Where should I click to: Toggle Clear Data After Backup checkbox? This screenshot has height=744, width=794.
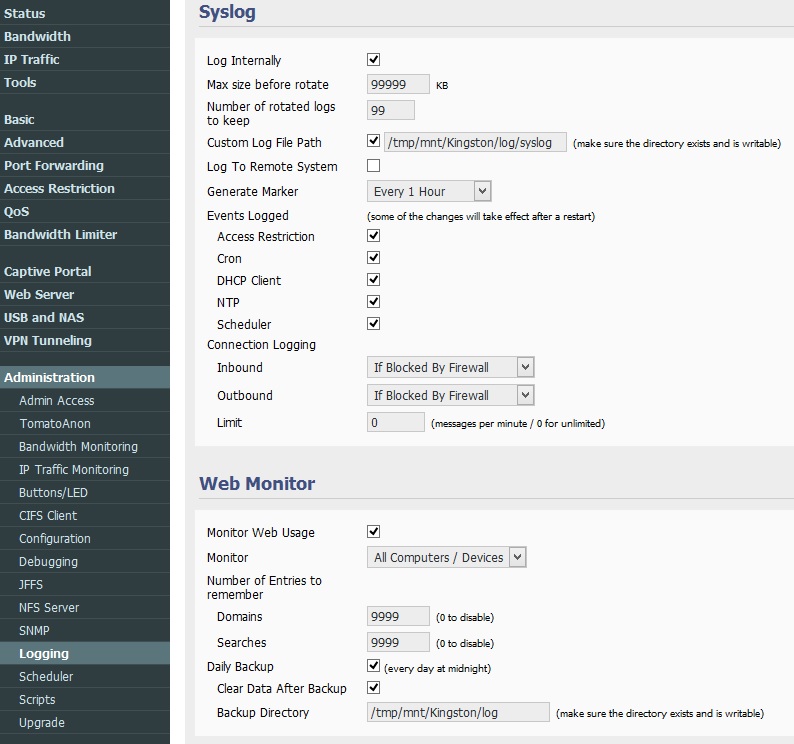point(373,688)
